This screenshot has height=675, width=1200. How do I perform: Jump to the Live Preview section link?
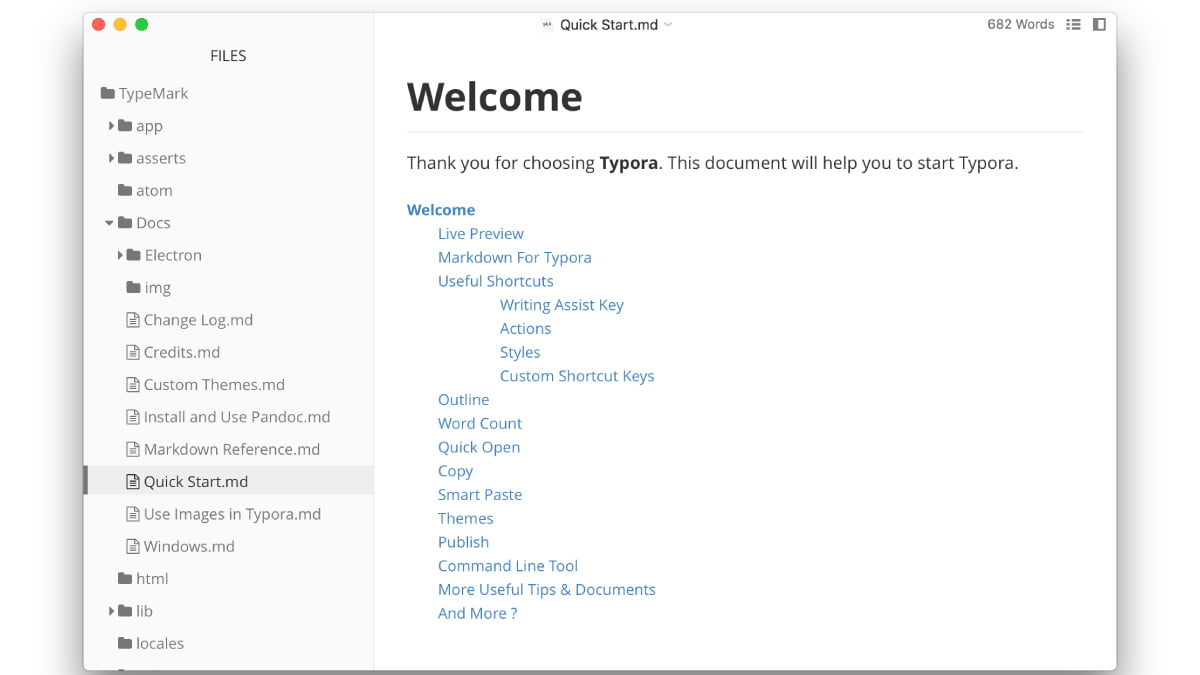tap(480, 233)
